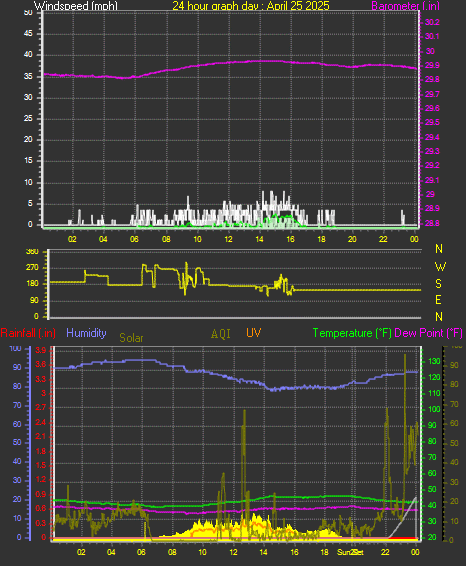Select "30.2" on the barometer axis
This screenshot has height=566, width=466.
coord(432,22)
